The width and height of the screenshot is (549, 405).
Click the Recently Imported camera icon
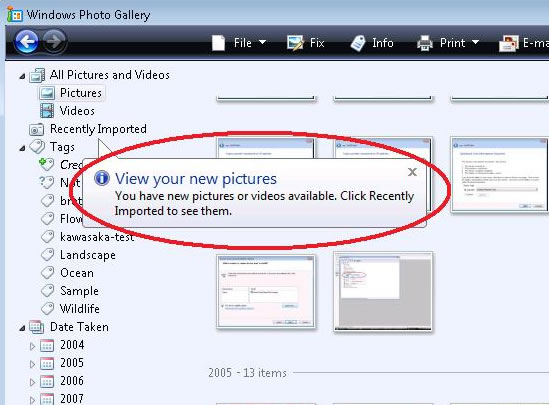pyautogui.click(x=36, y=129)
